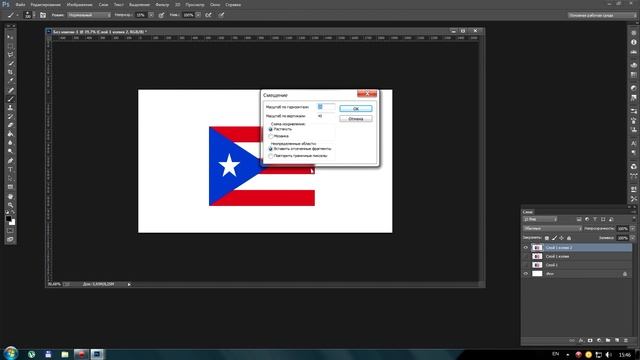Open brush blending mode dropdown

(89, 15)
